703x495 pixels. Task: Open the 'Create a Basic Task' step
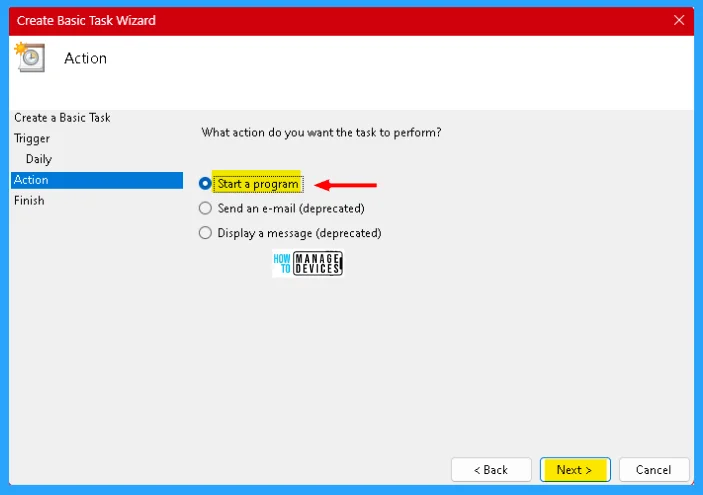tap(62, 118)
